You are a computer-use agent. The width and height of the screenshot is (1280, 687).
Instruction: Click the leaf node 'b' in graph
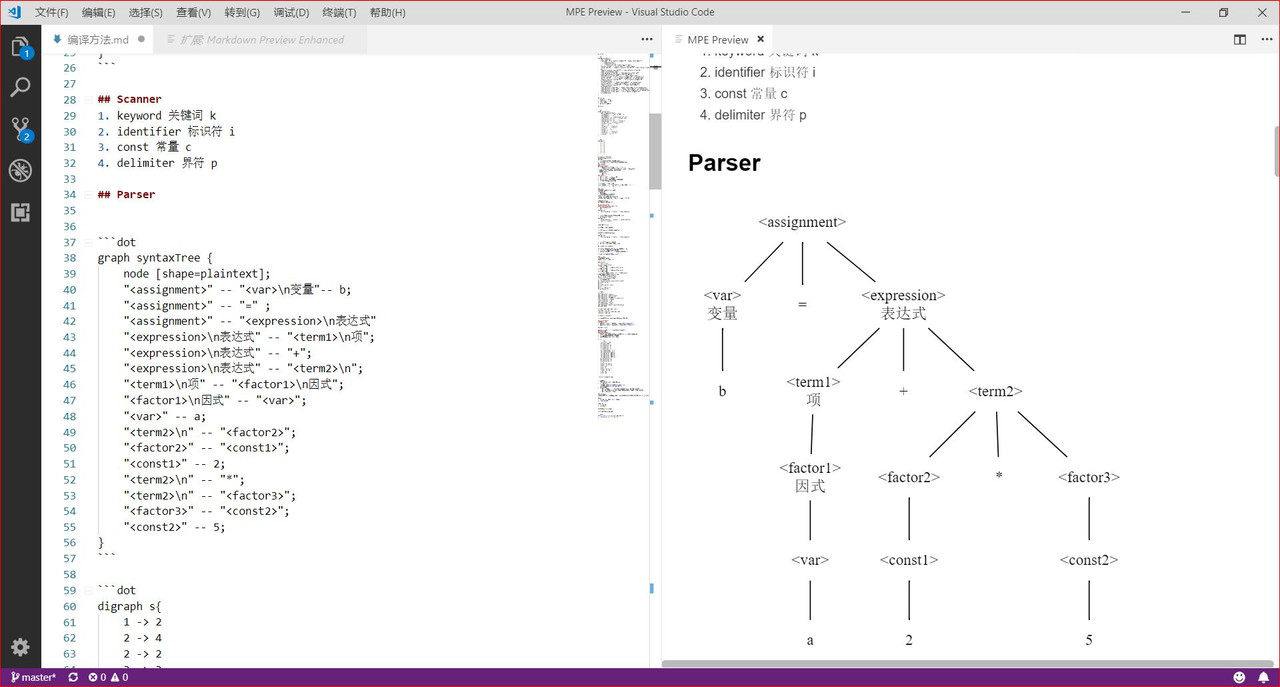point(722,391)
